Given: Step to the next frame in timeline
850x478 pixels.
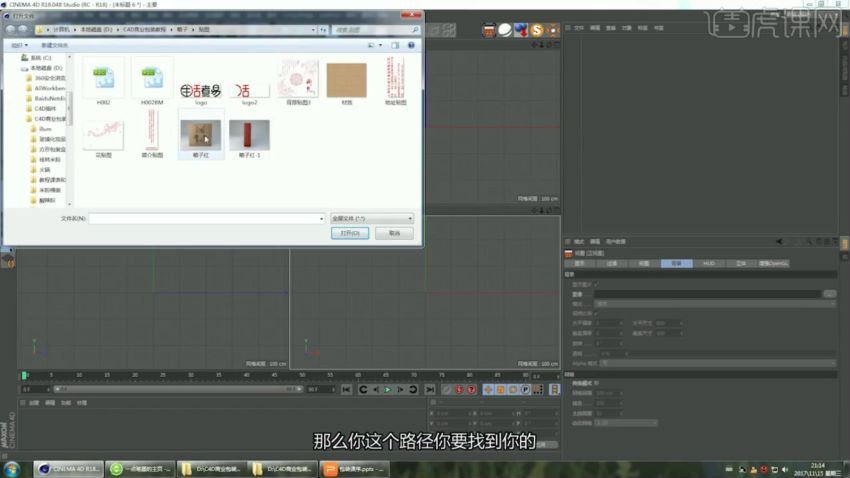Looking at the screenshot, I should pyautogui.click(x=400, y=389).
